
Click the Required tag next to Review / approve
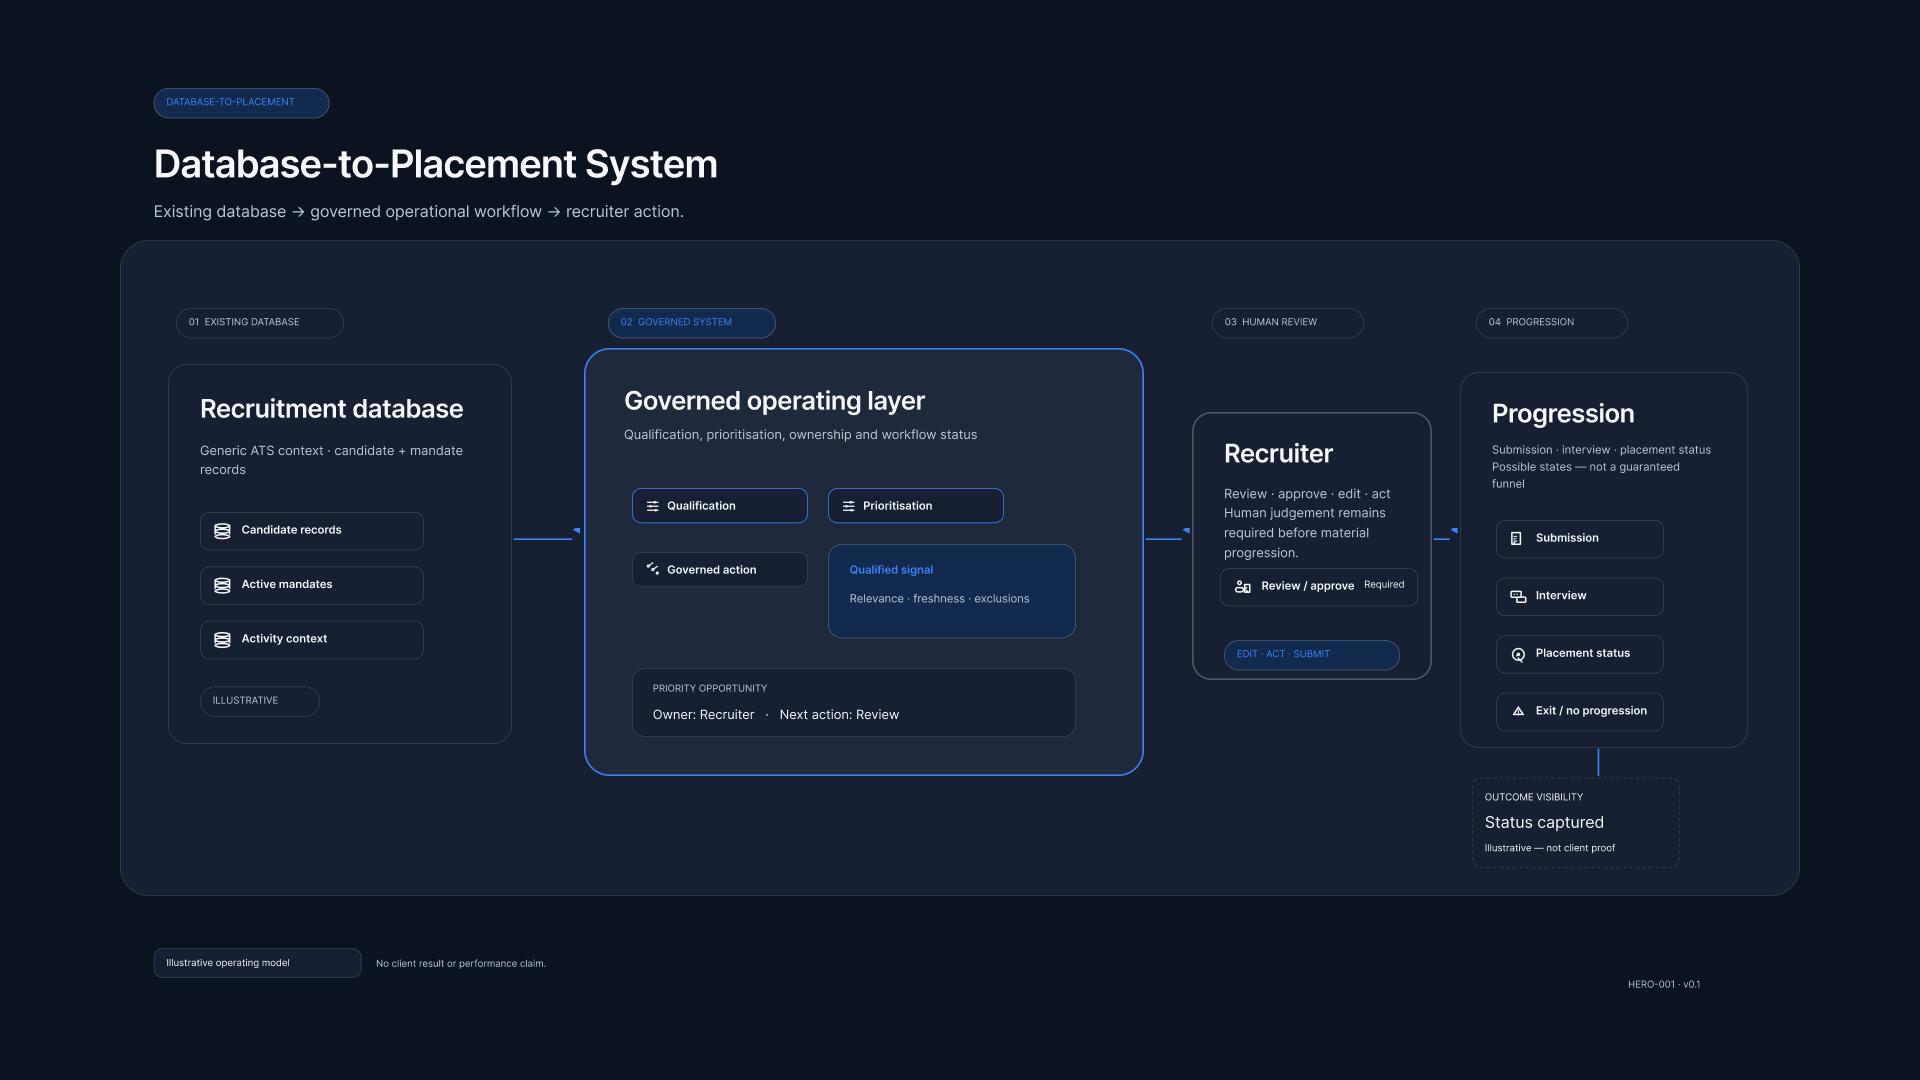[1384, 585]
